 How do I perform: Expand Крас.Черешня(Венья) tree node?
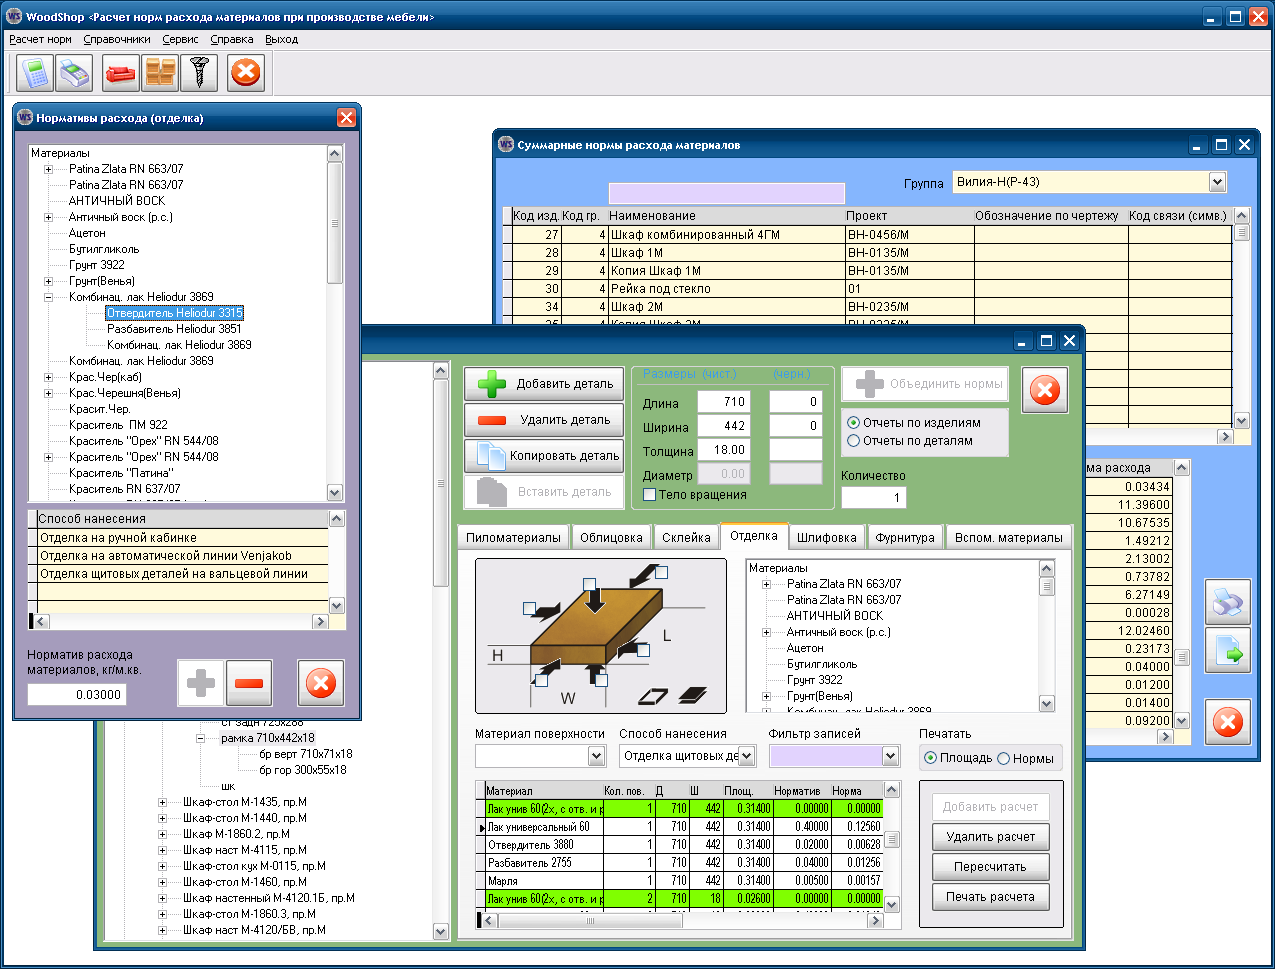(x=48, y=393)
